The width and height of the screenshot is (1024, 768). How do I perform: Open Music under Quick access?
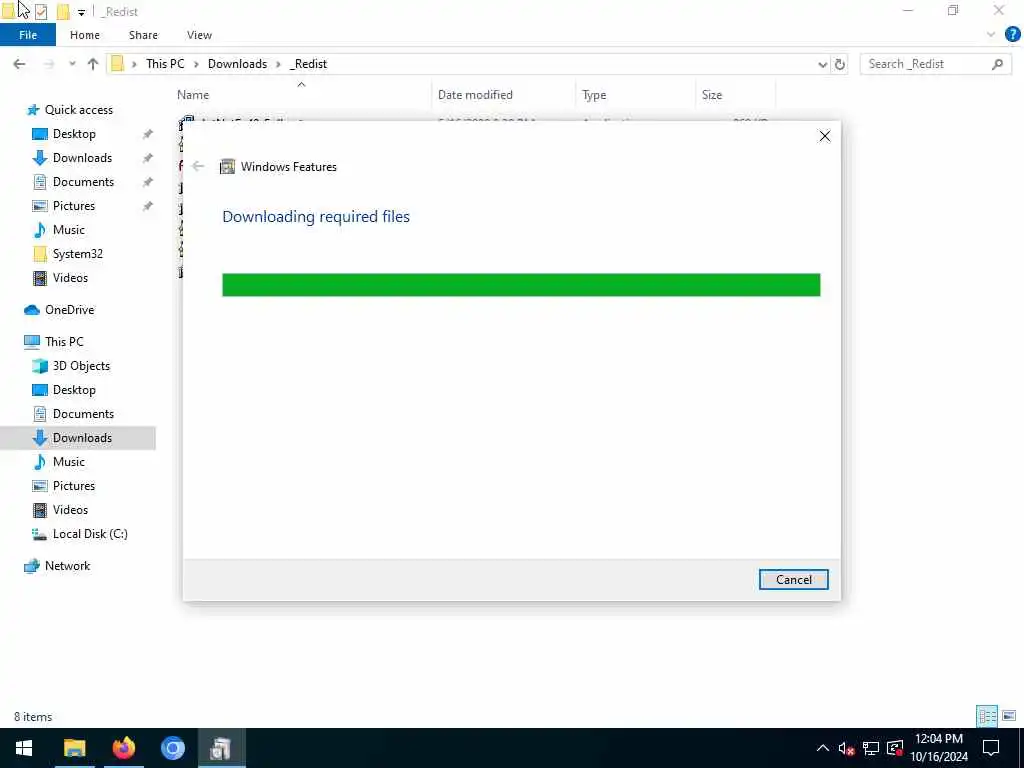[68, 230]
